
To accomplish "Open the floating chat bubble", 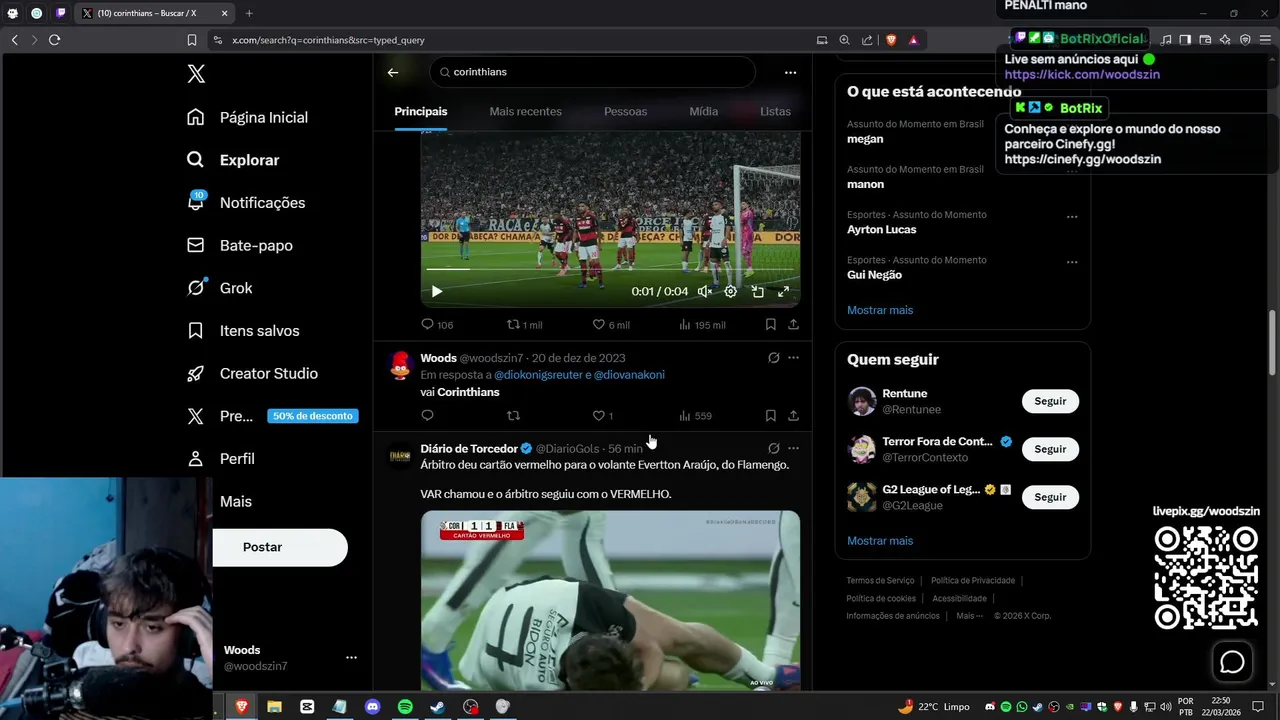I will (x=1232, y=662).
